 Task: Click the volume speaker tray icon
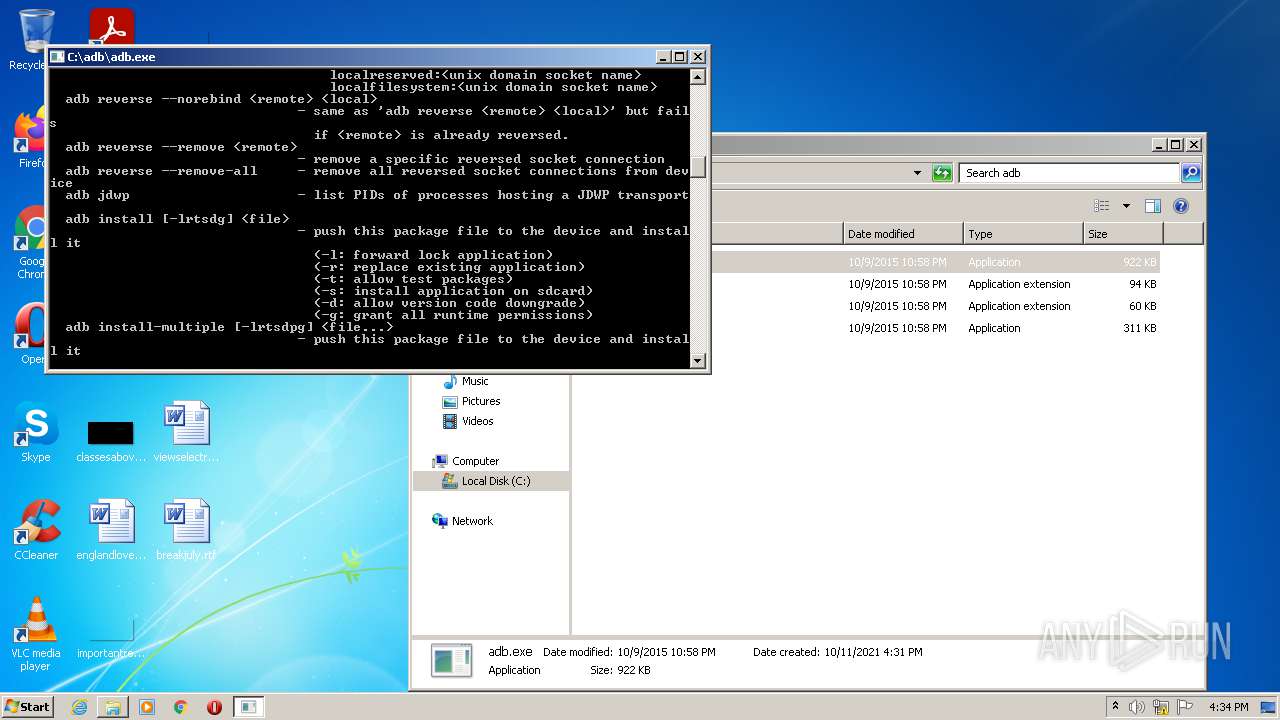click(1137, 707)
